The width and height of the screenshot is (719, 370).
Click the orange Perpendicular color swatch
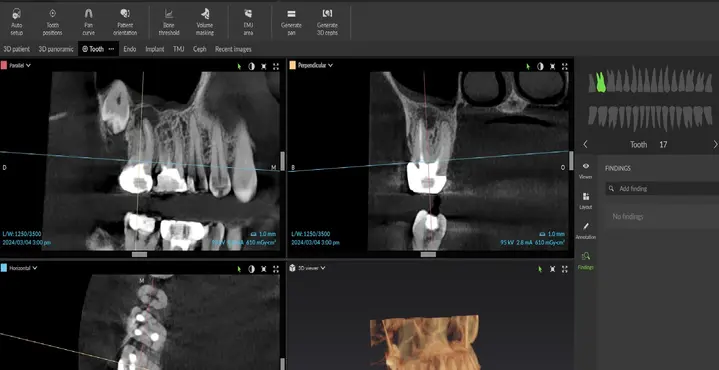tap(293, 66)
